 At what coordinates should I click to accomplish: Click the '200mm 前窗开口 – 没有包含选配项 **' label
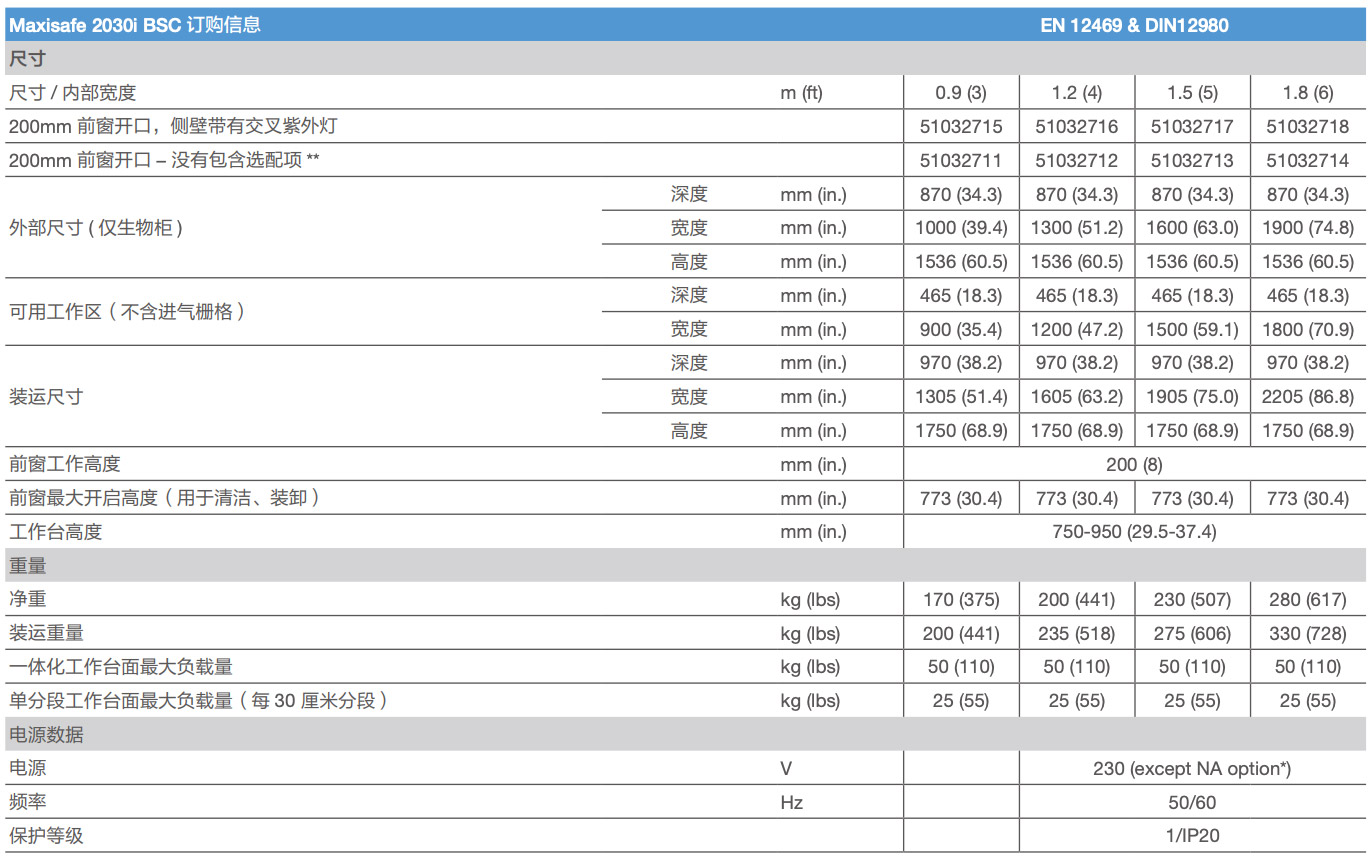(164, 161)
